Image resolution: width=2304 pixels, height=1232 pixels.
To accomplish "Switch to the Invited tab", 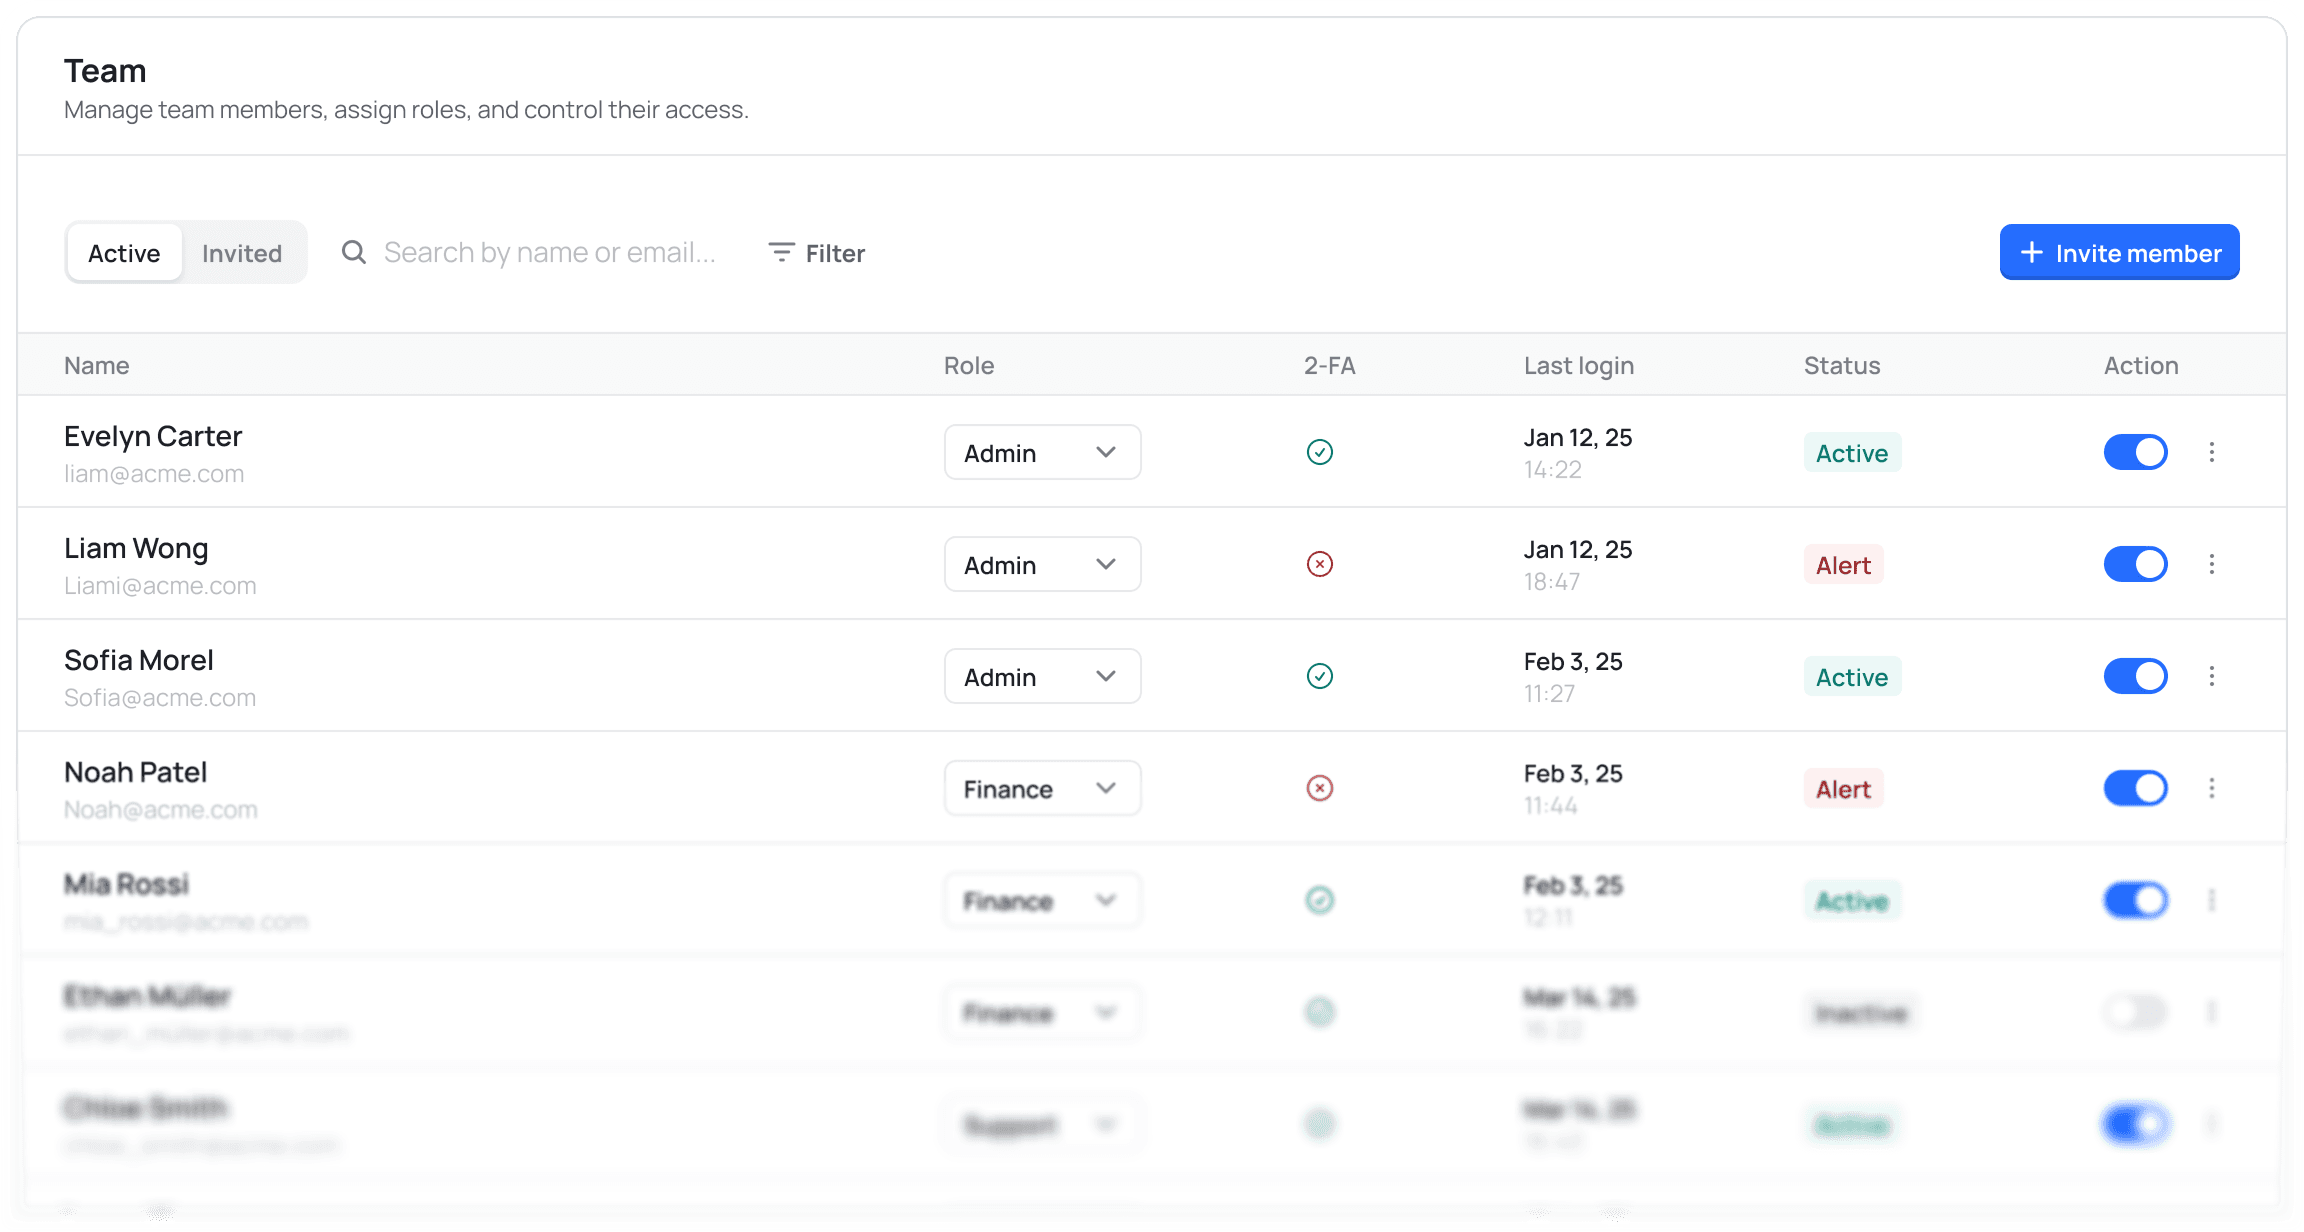I will (x=242, y=252).
